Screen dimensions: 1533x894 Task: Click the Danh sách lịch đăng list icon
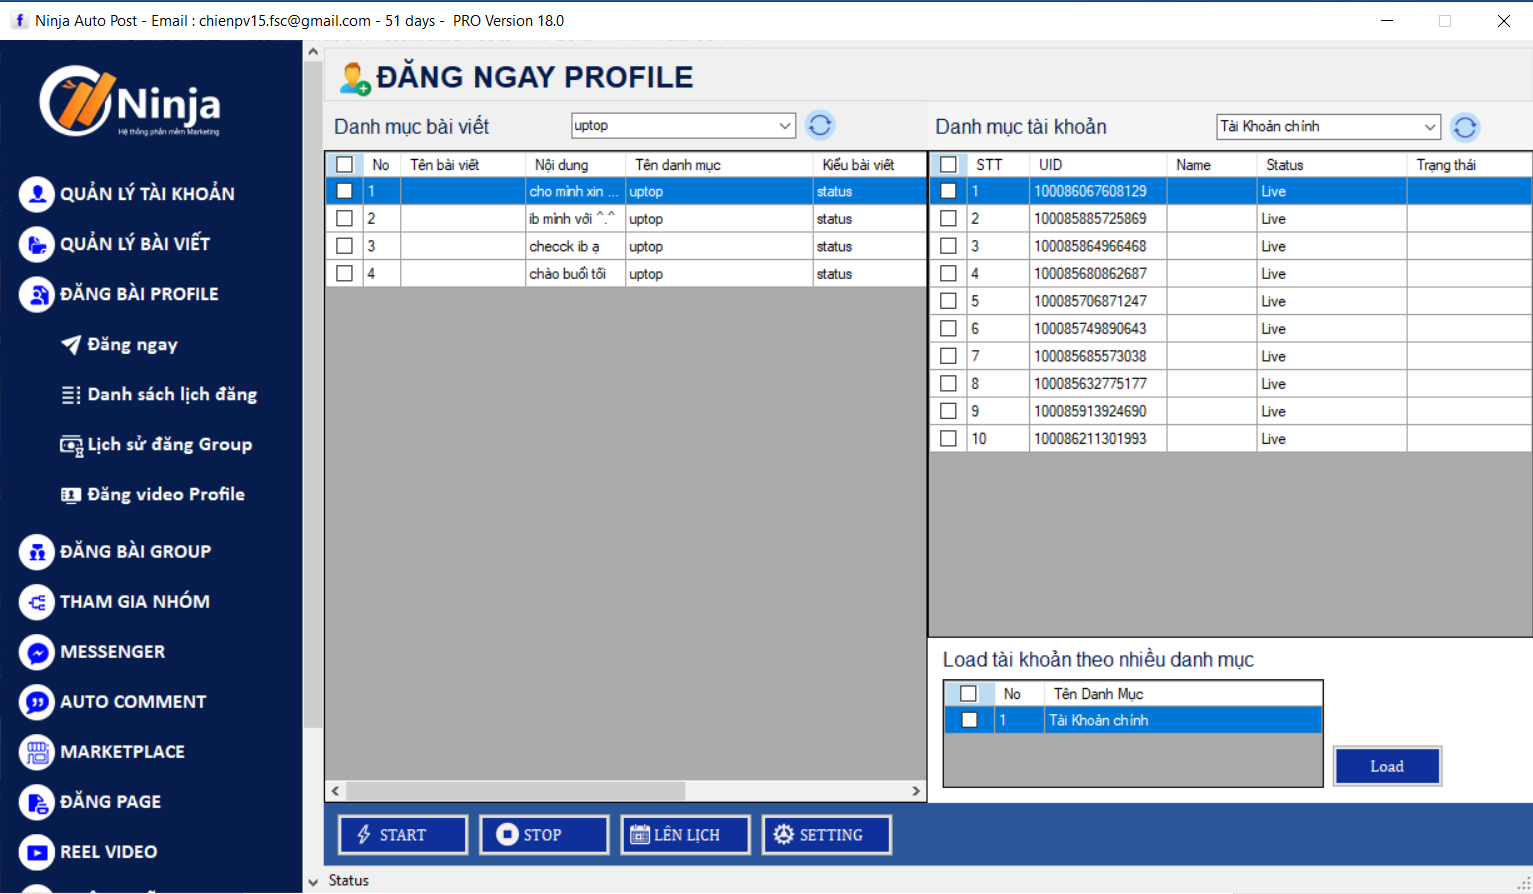pyautogui.click(x=71, y=395)
